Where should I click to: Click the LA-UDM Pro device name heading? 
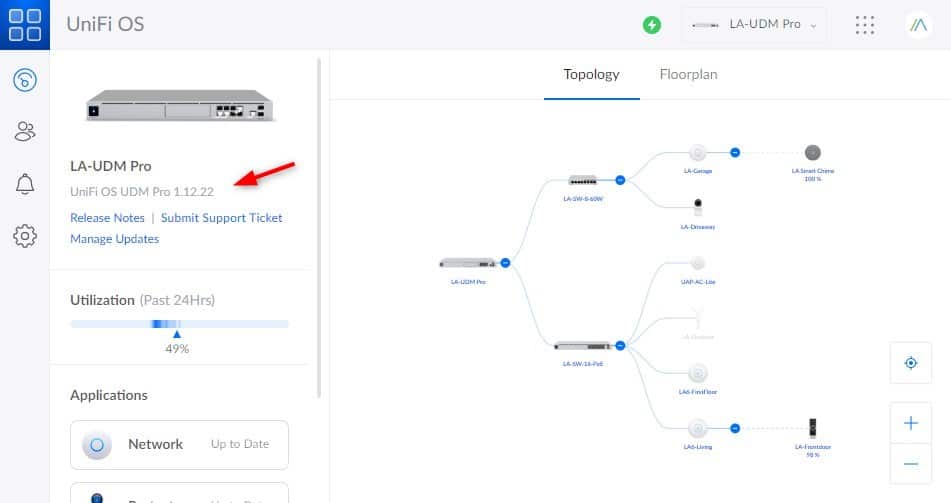111,166
